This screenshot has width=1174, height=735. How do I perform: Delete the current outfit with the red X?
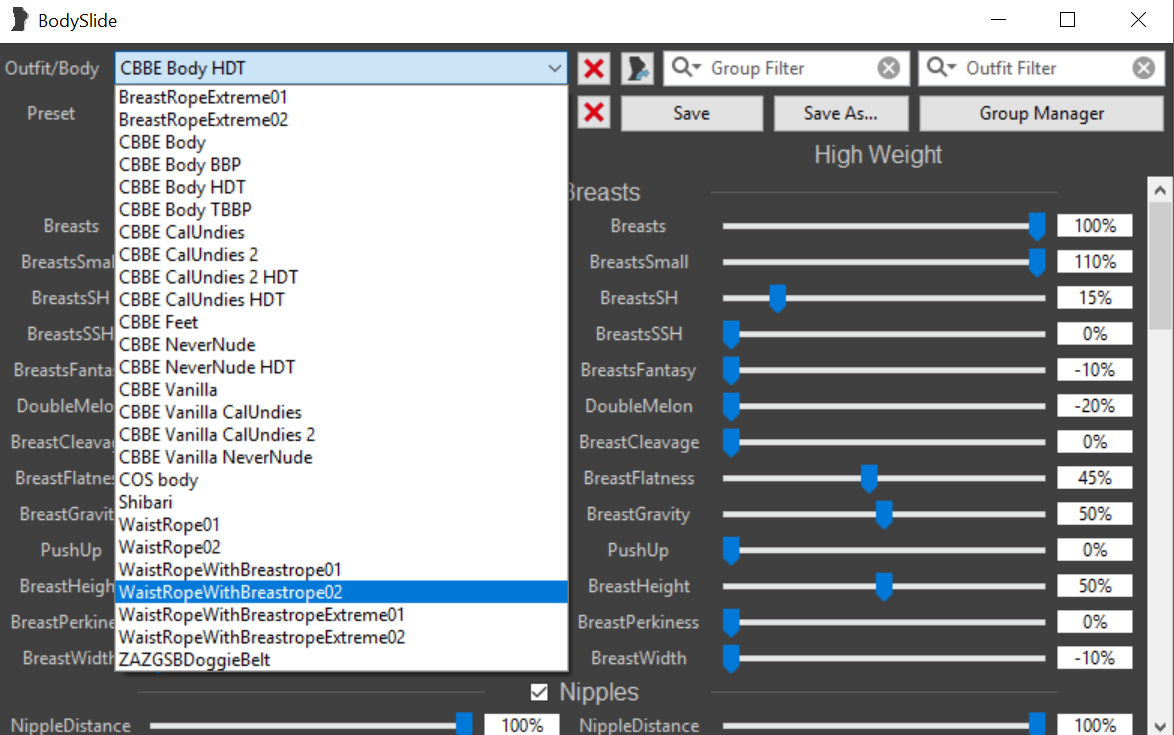[x=594, y=68]
